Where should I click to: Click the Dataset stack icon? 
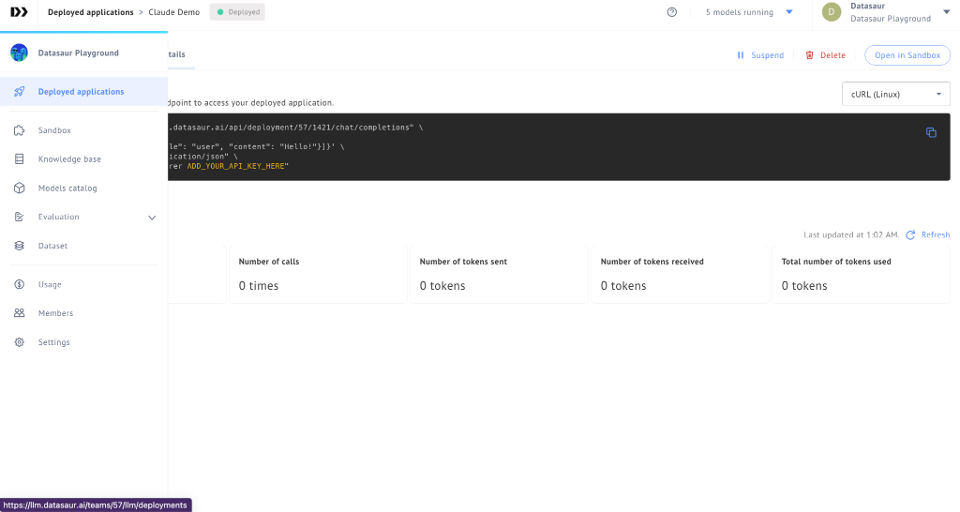click(20, 246)
